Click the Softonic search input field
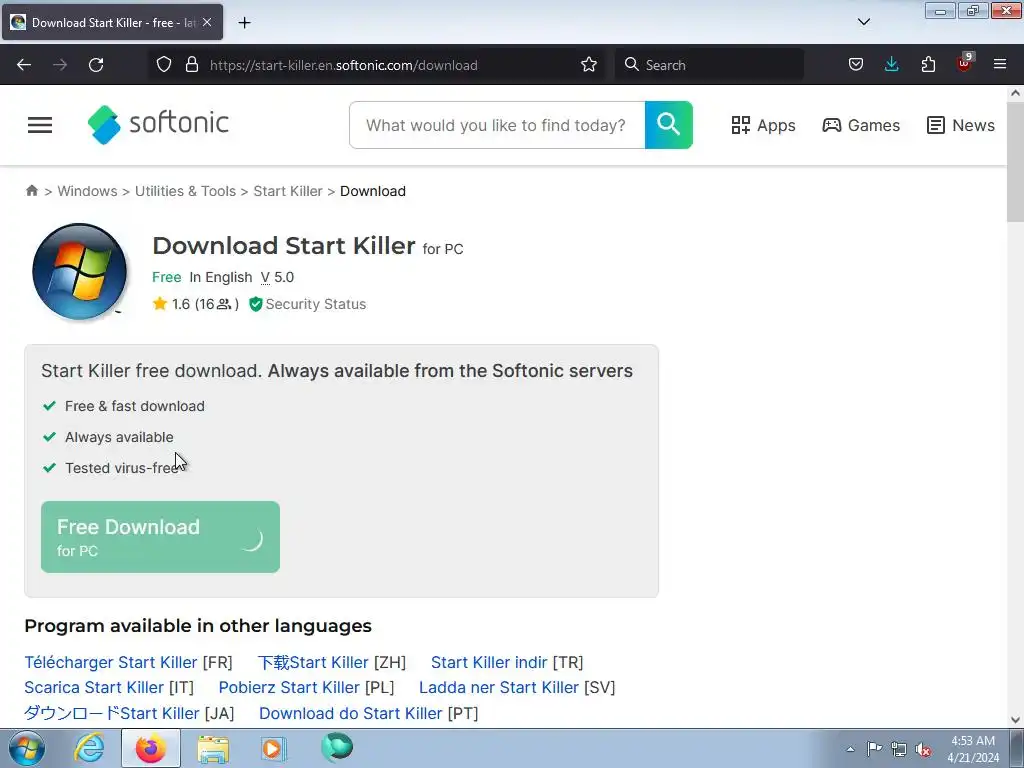This screenshot has width=1024, height=768. pyautogui.click(x=497, y=125)
